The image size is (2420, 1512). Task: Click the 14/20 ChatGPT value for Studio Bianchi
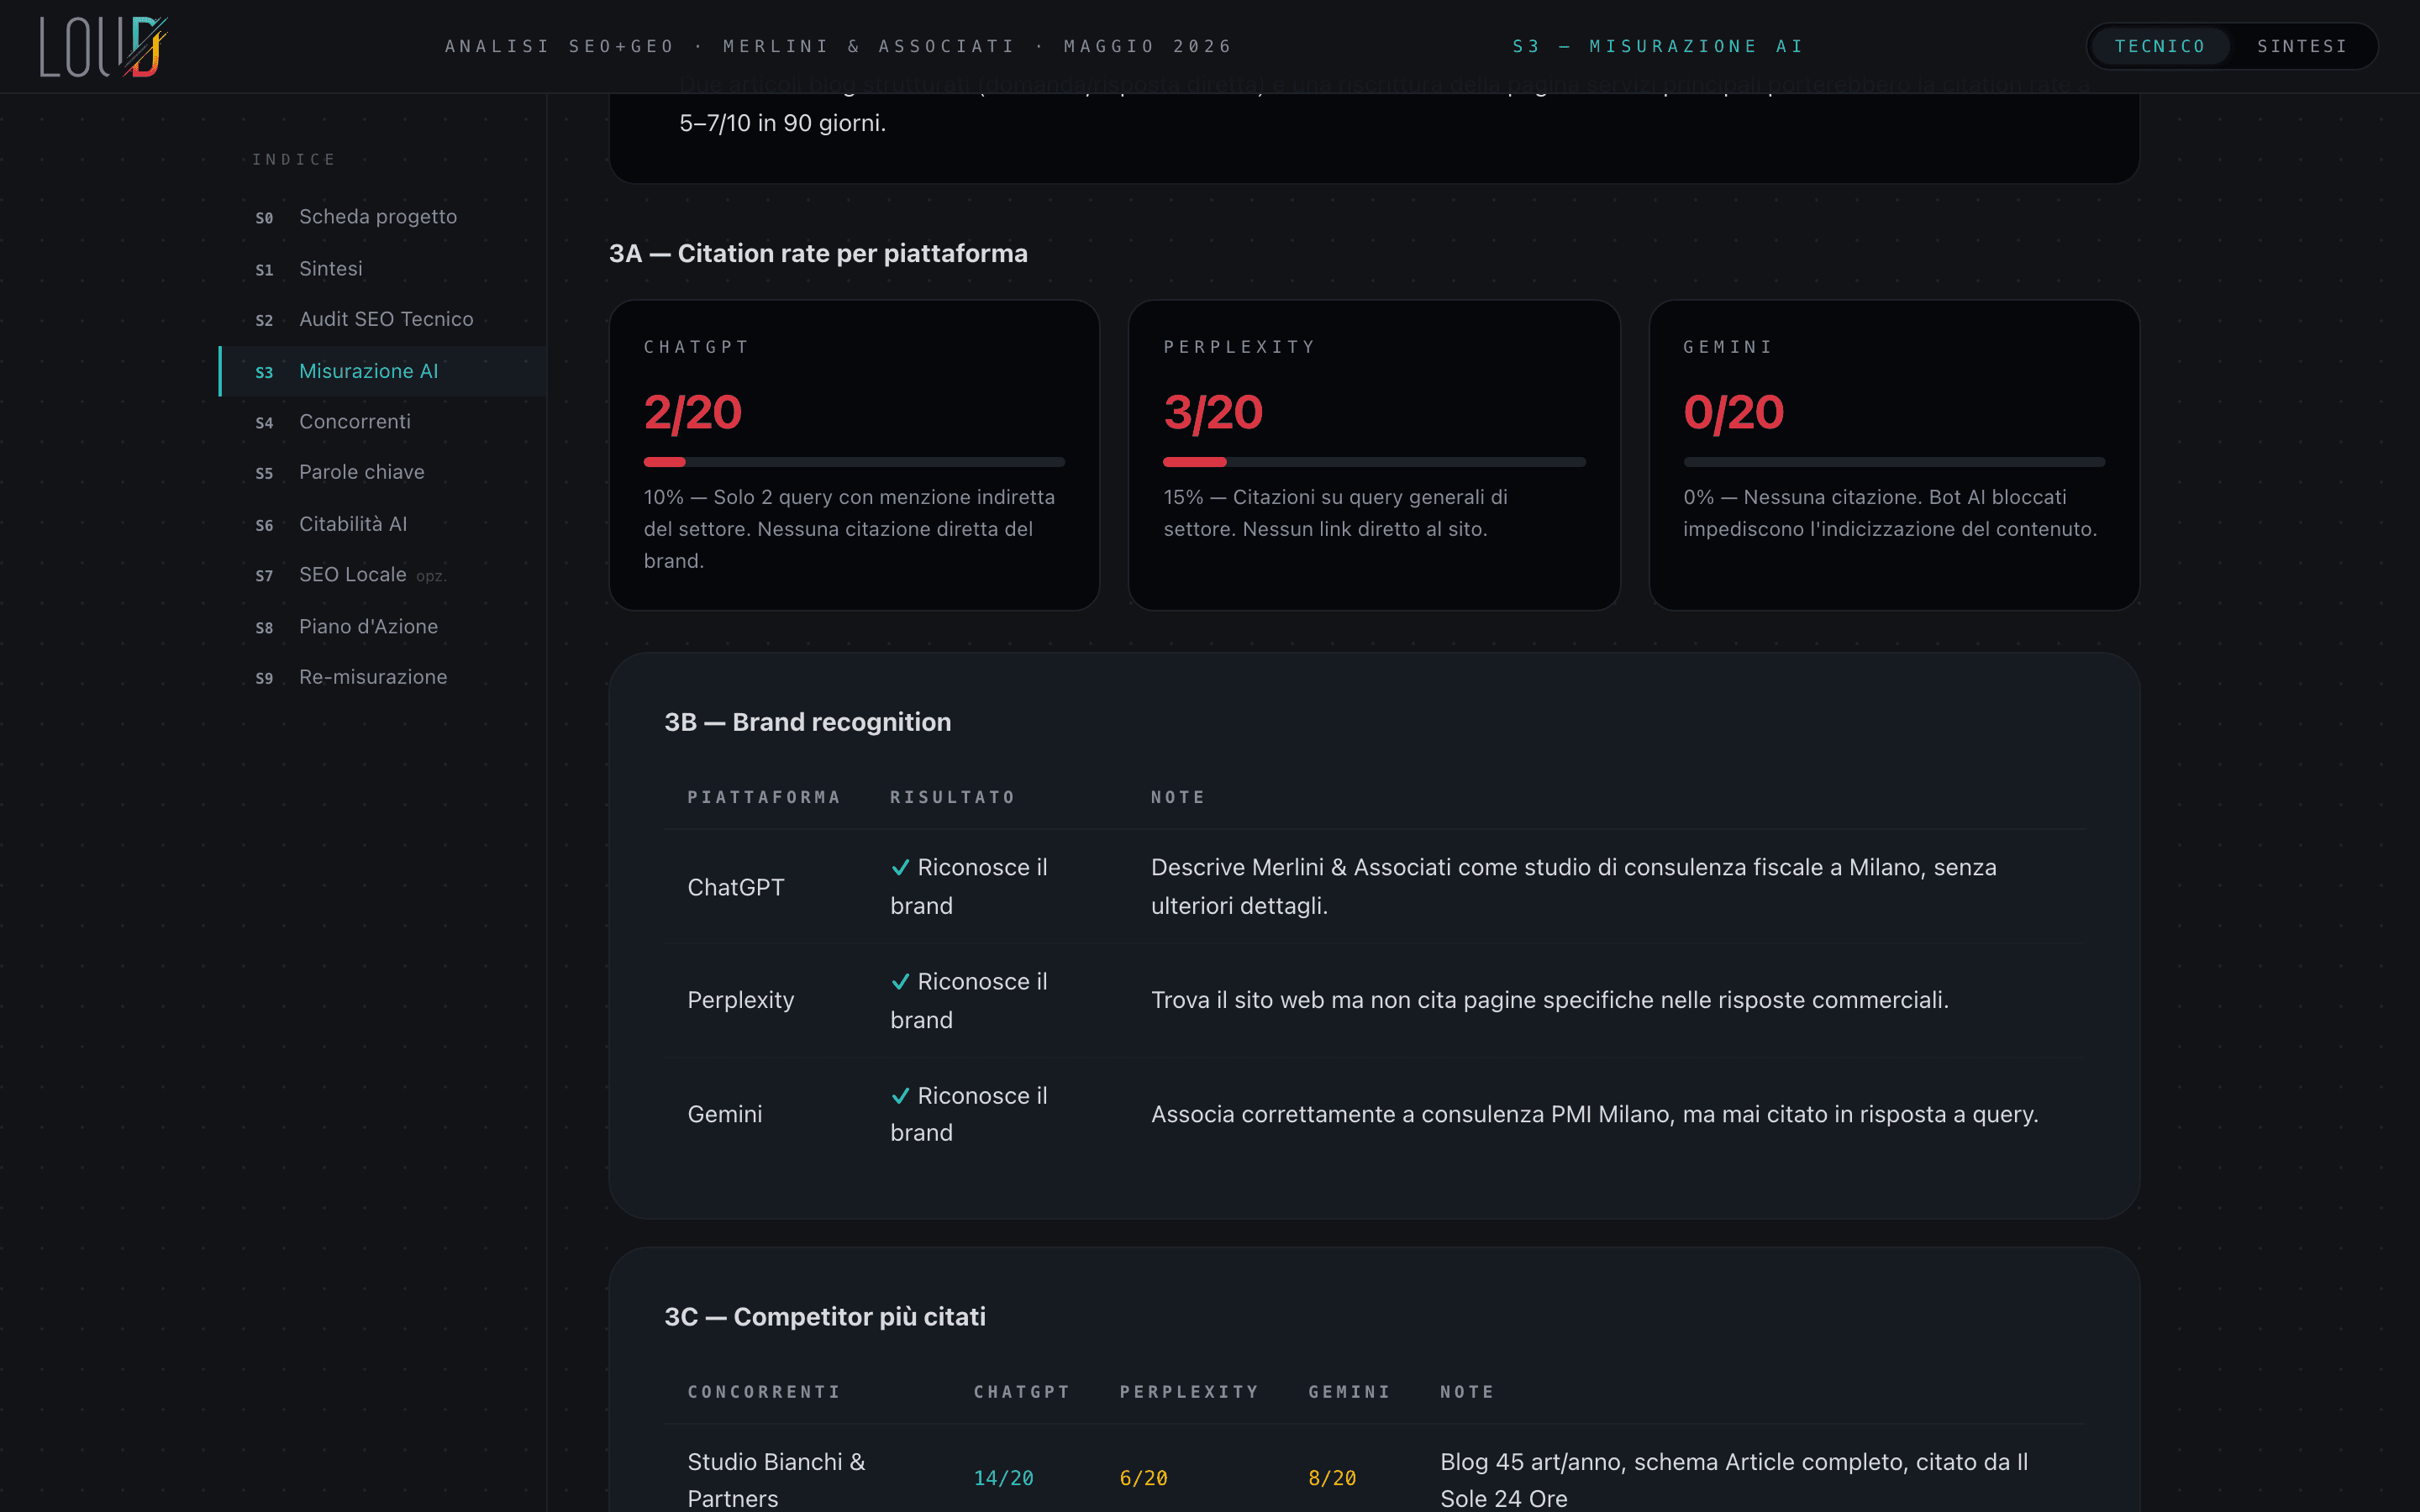(x=1004, y=1478)
